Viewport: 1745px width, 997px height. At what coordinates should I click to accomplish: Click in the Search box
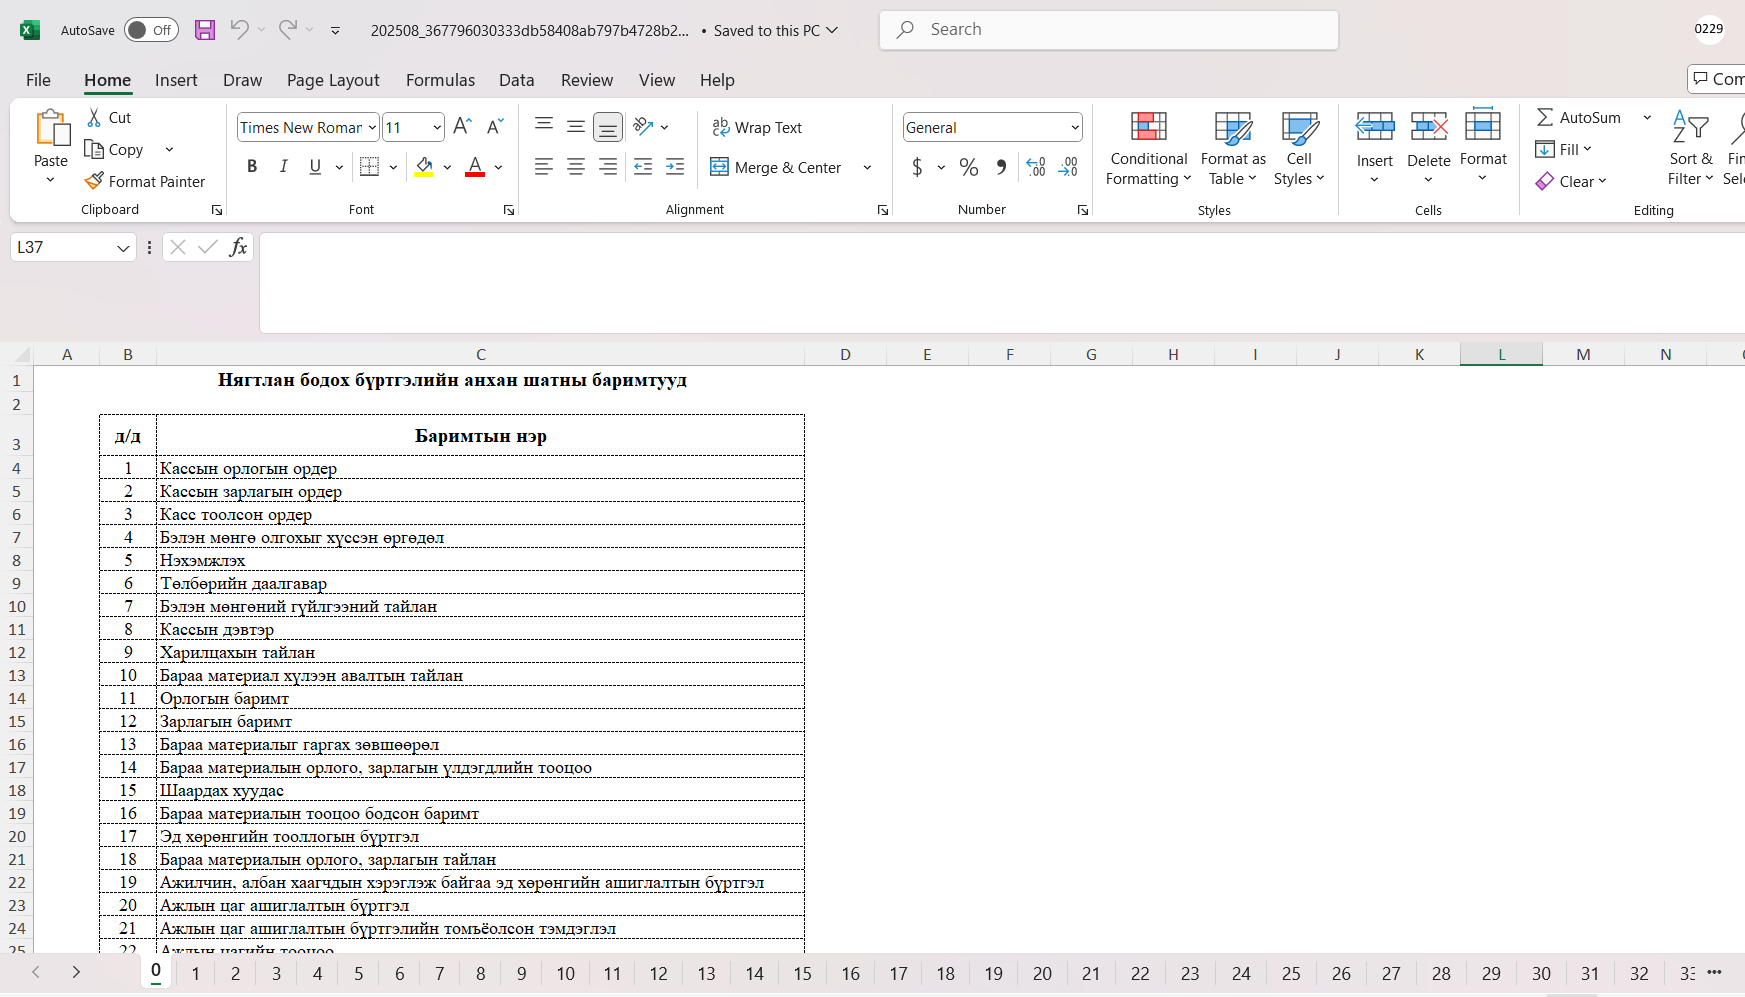1109,30
